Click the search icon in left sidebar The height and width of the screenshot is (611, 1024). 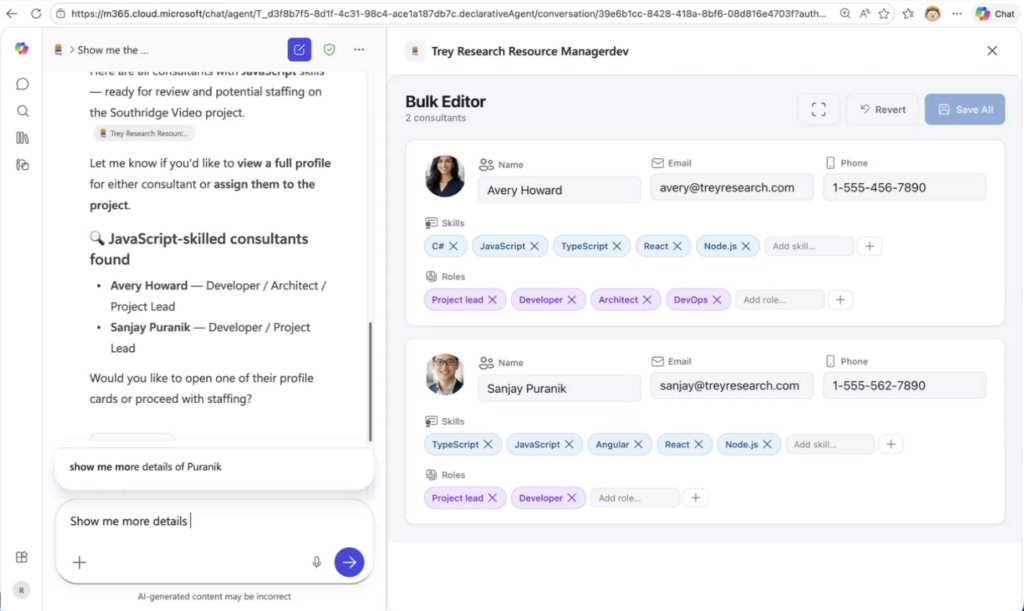(x=23, y=111)
